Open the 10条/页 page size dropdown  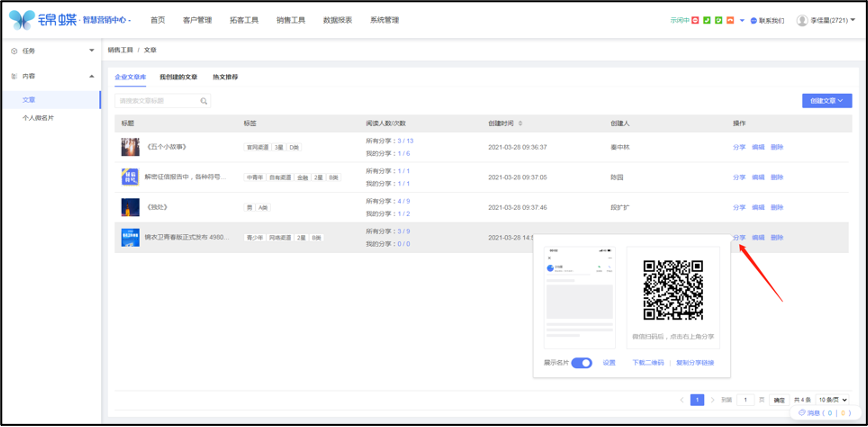coord(832,400)
